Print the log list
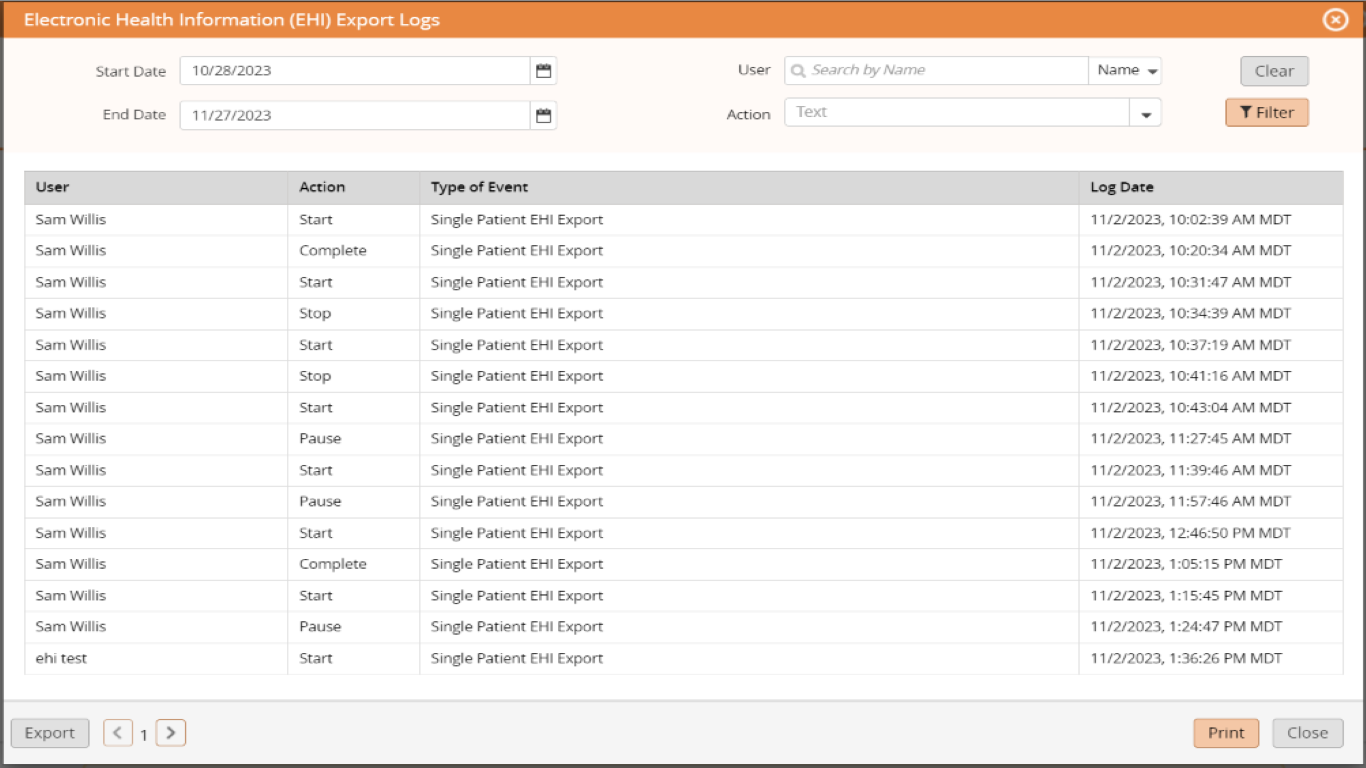The height and width of the screenshot is (768, 1366). (x=1226, y=733)
